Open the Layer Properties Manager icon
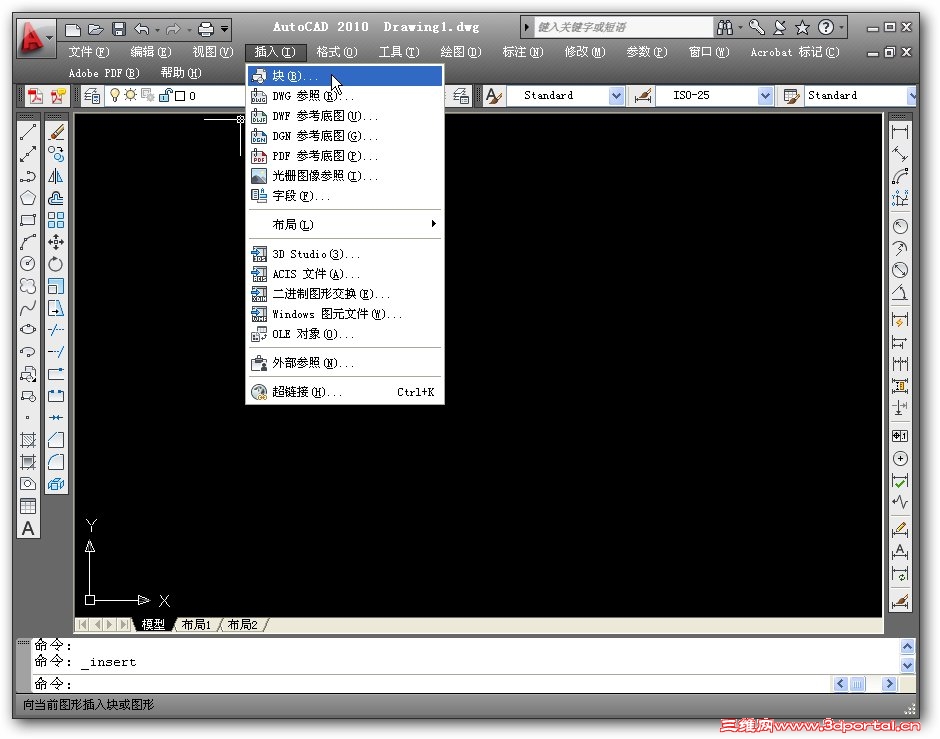940x739 pixels. click(92, 96)
